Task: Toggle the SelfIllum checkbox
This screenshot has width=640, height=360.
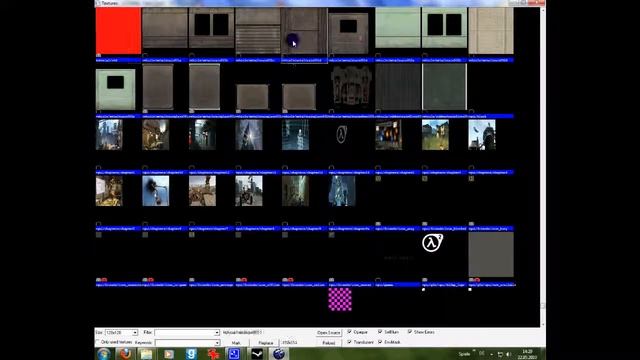Action: (x=380, y=332)
